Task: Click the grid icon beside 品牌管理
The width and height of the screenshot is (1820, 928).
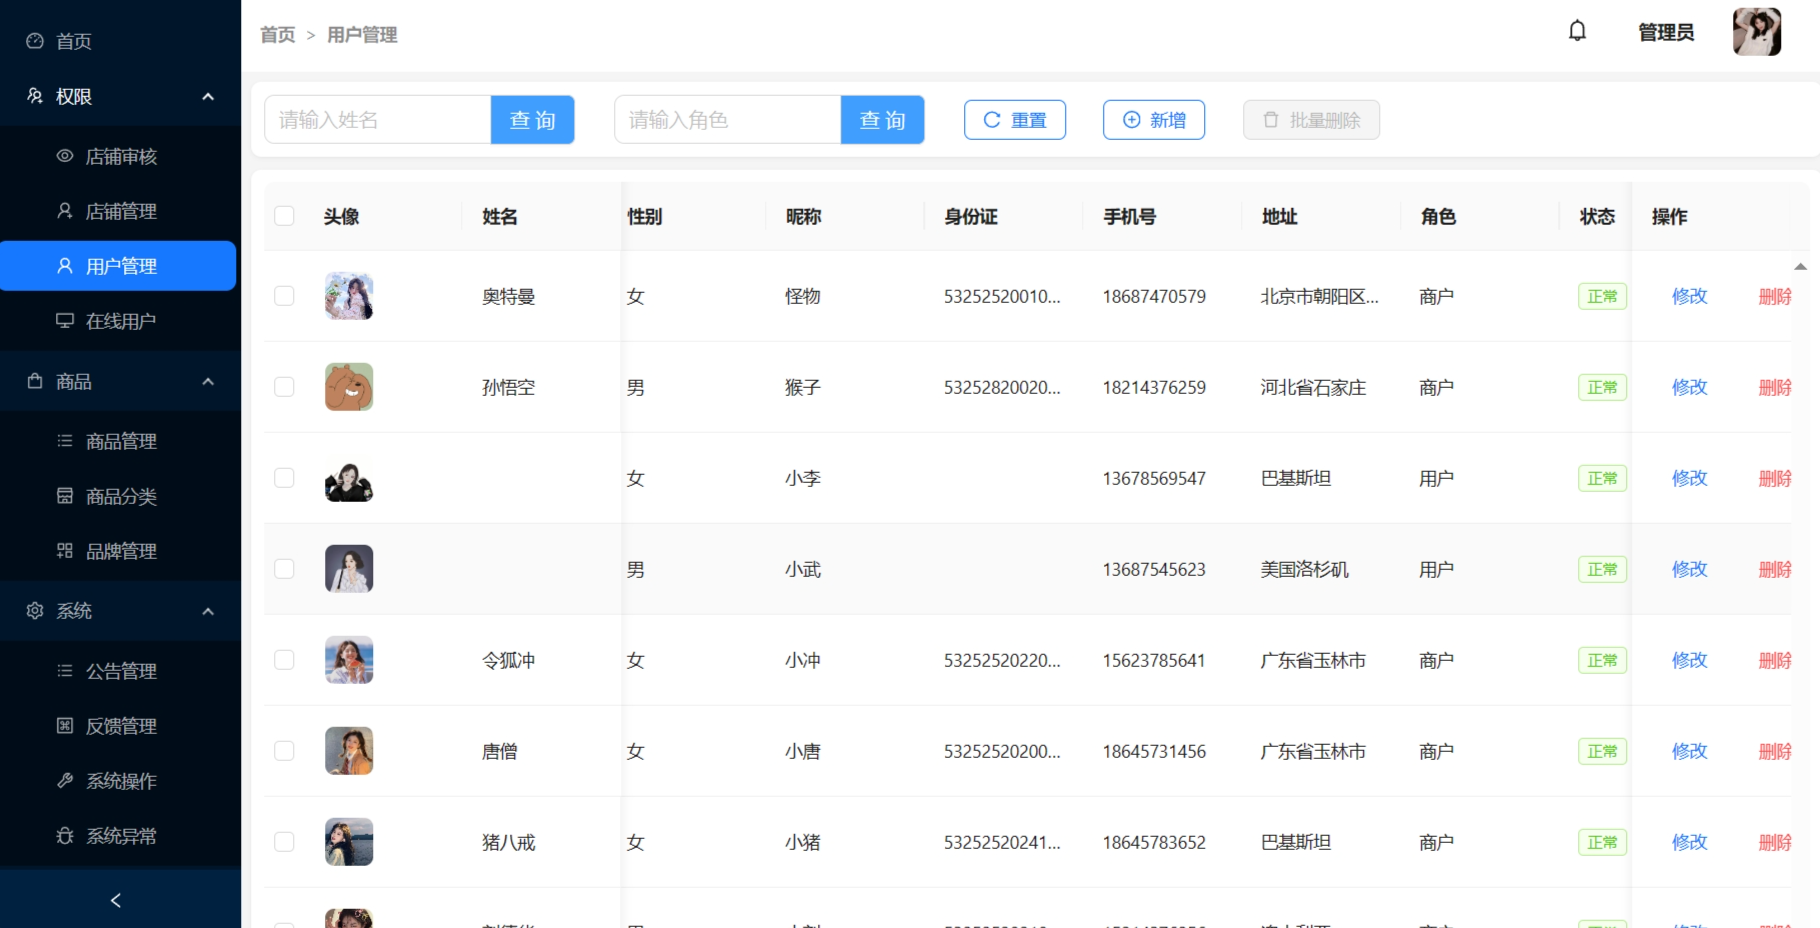Action: tap(65, 551)
